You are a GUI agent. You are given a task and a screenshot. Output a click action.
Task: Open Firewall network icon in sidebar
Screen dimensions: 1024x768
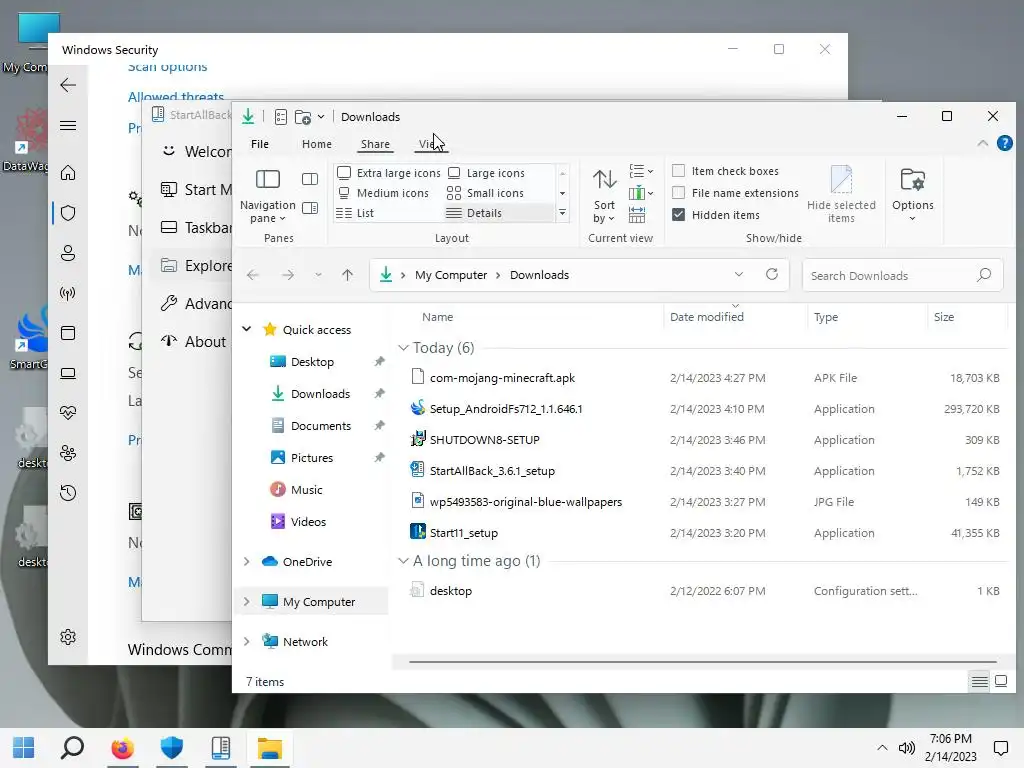coord(68,293)
